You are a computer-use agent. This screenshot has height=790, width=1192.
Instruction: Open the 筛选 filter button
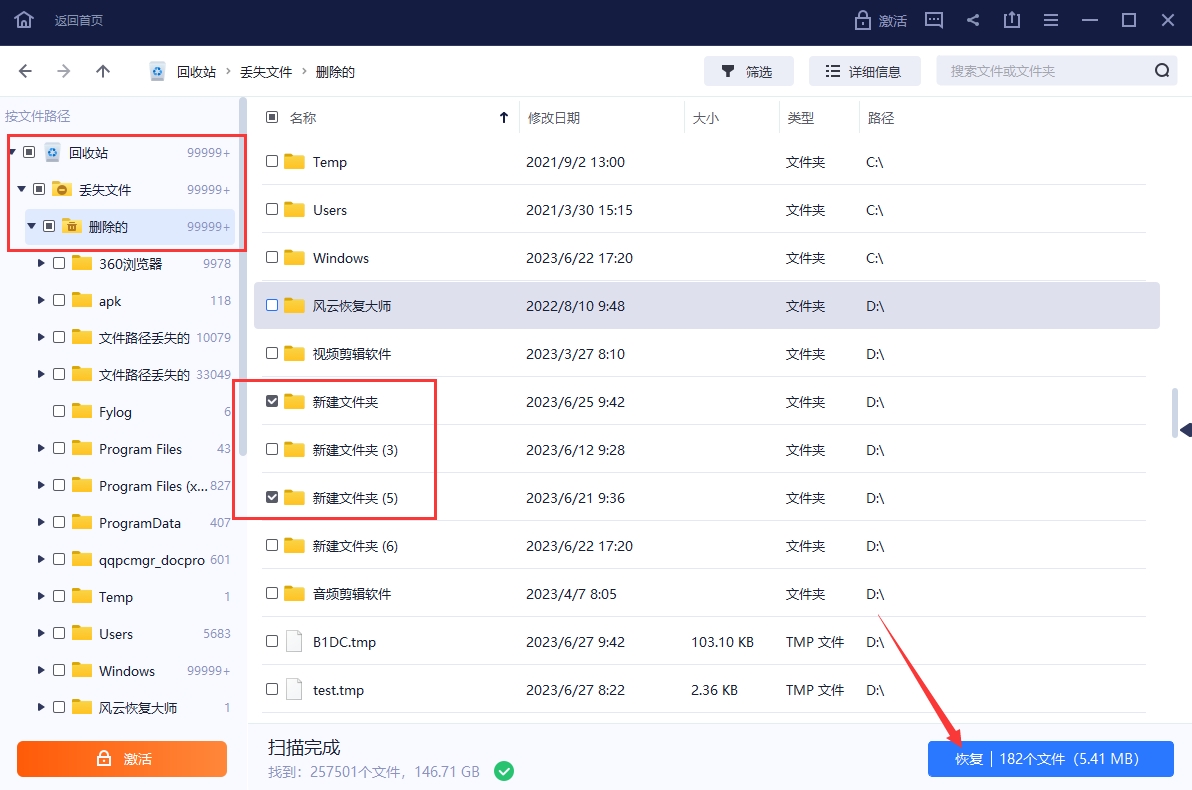748,71
